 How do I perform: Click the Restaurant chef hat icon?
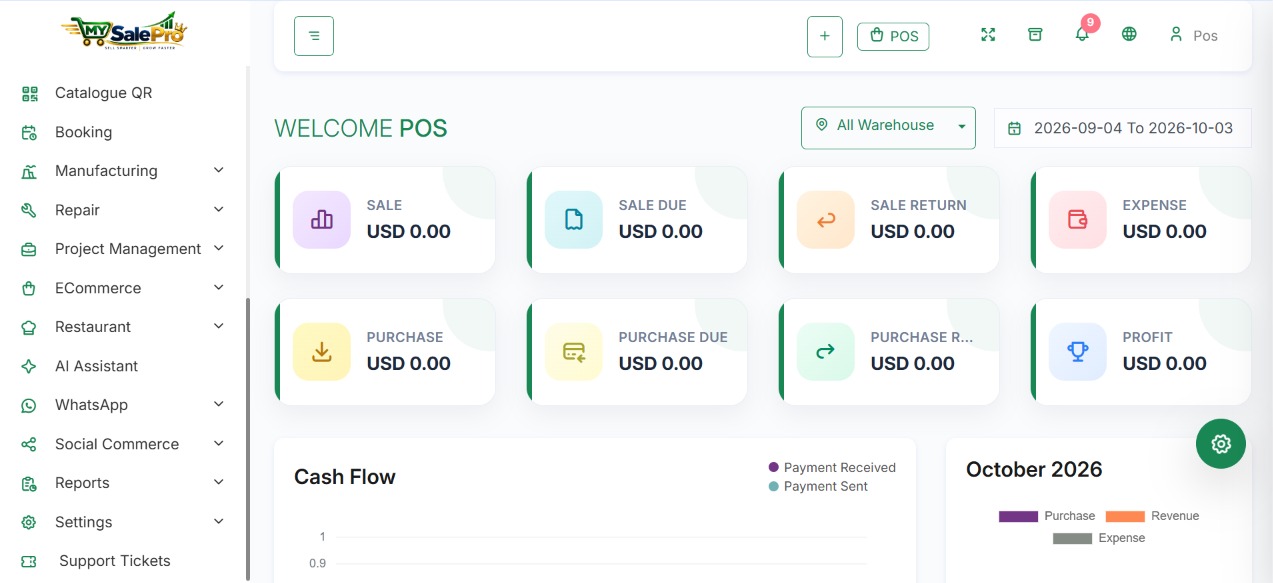click(29, 327)
